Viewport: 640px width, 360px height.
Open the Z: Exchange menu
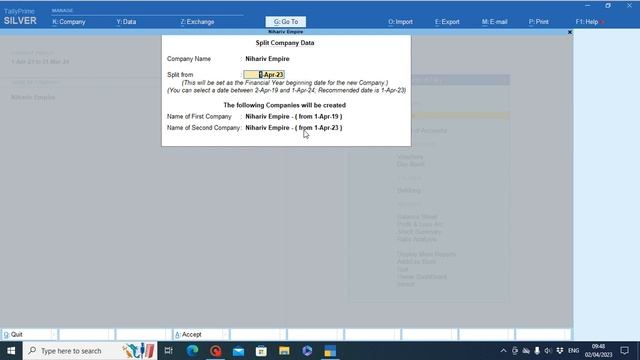point(197,22)
